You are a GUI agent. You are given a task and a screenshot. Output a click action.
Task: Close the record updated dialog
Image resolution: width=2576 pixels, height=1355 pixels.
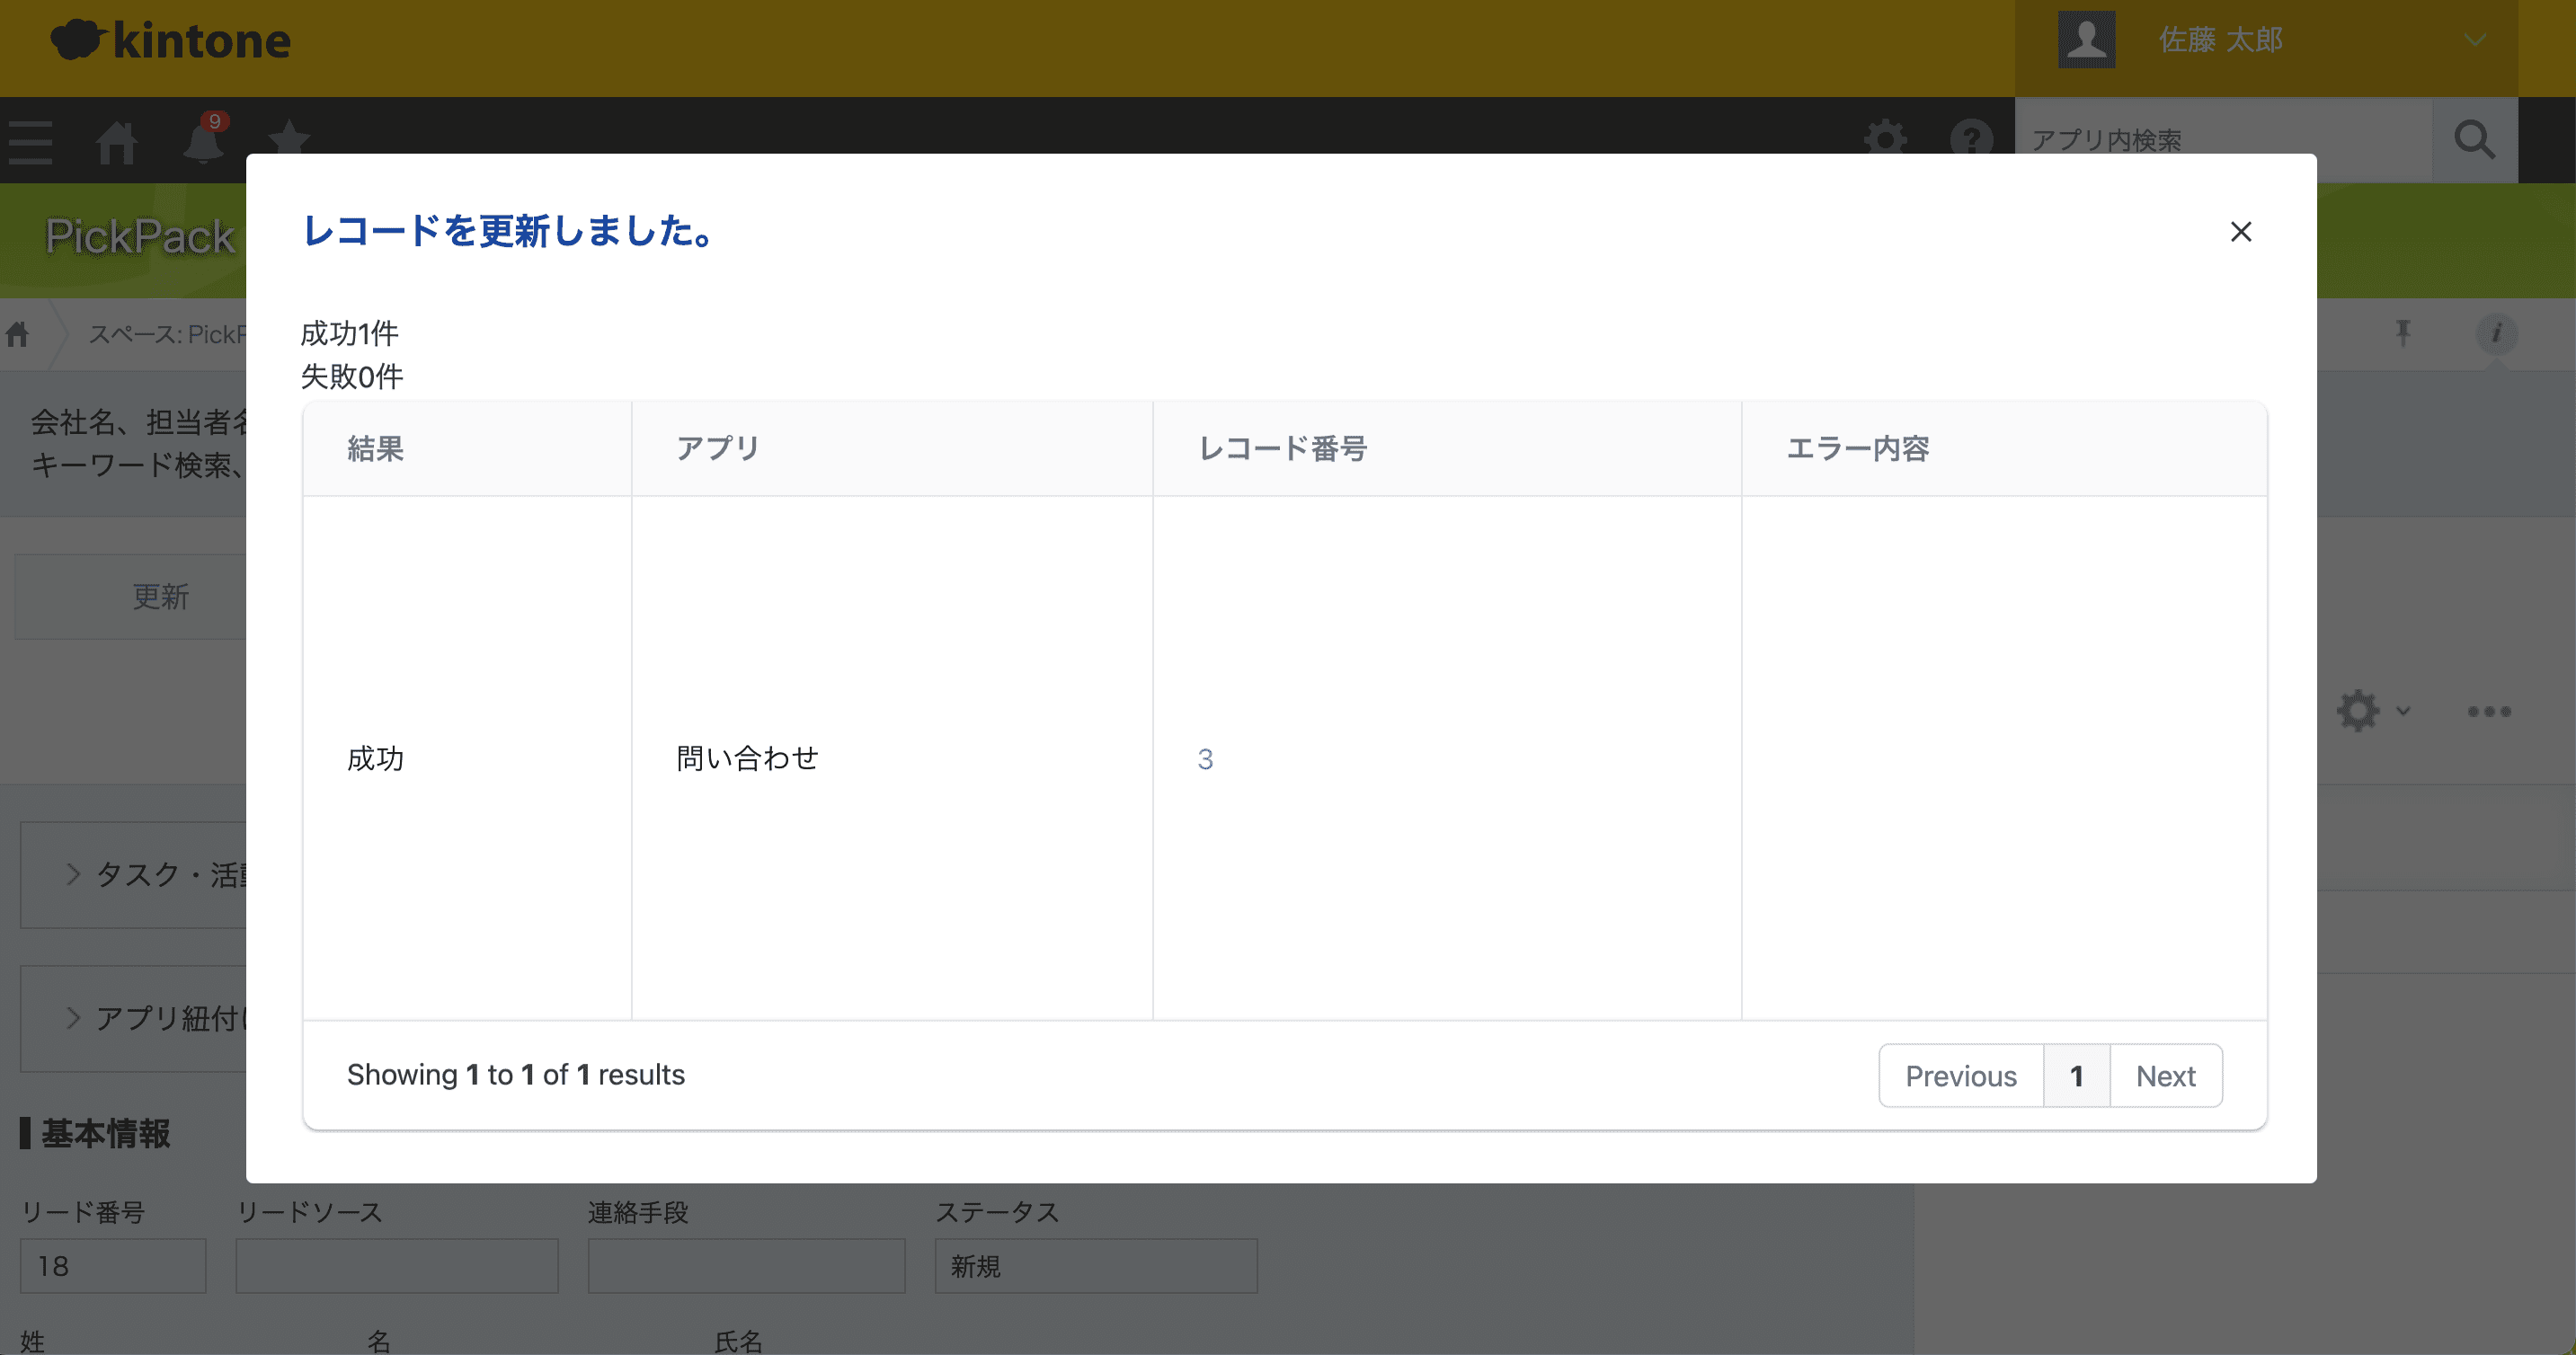(2240, 231)
